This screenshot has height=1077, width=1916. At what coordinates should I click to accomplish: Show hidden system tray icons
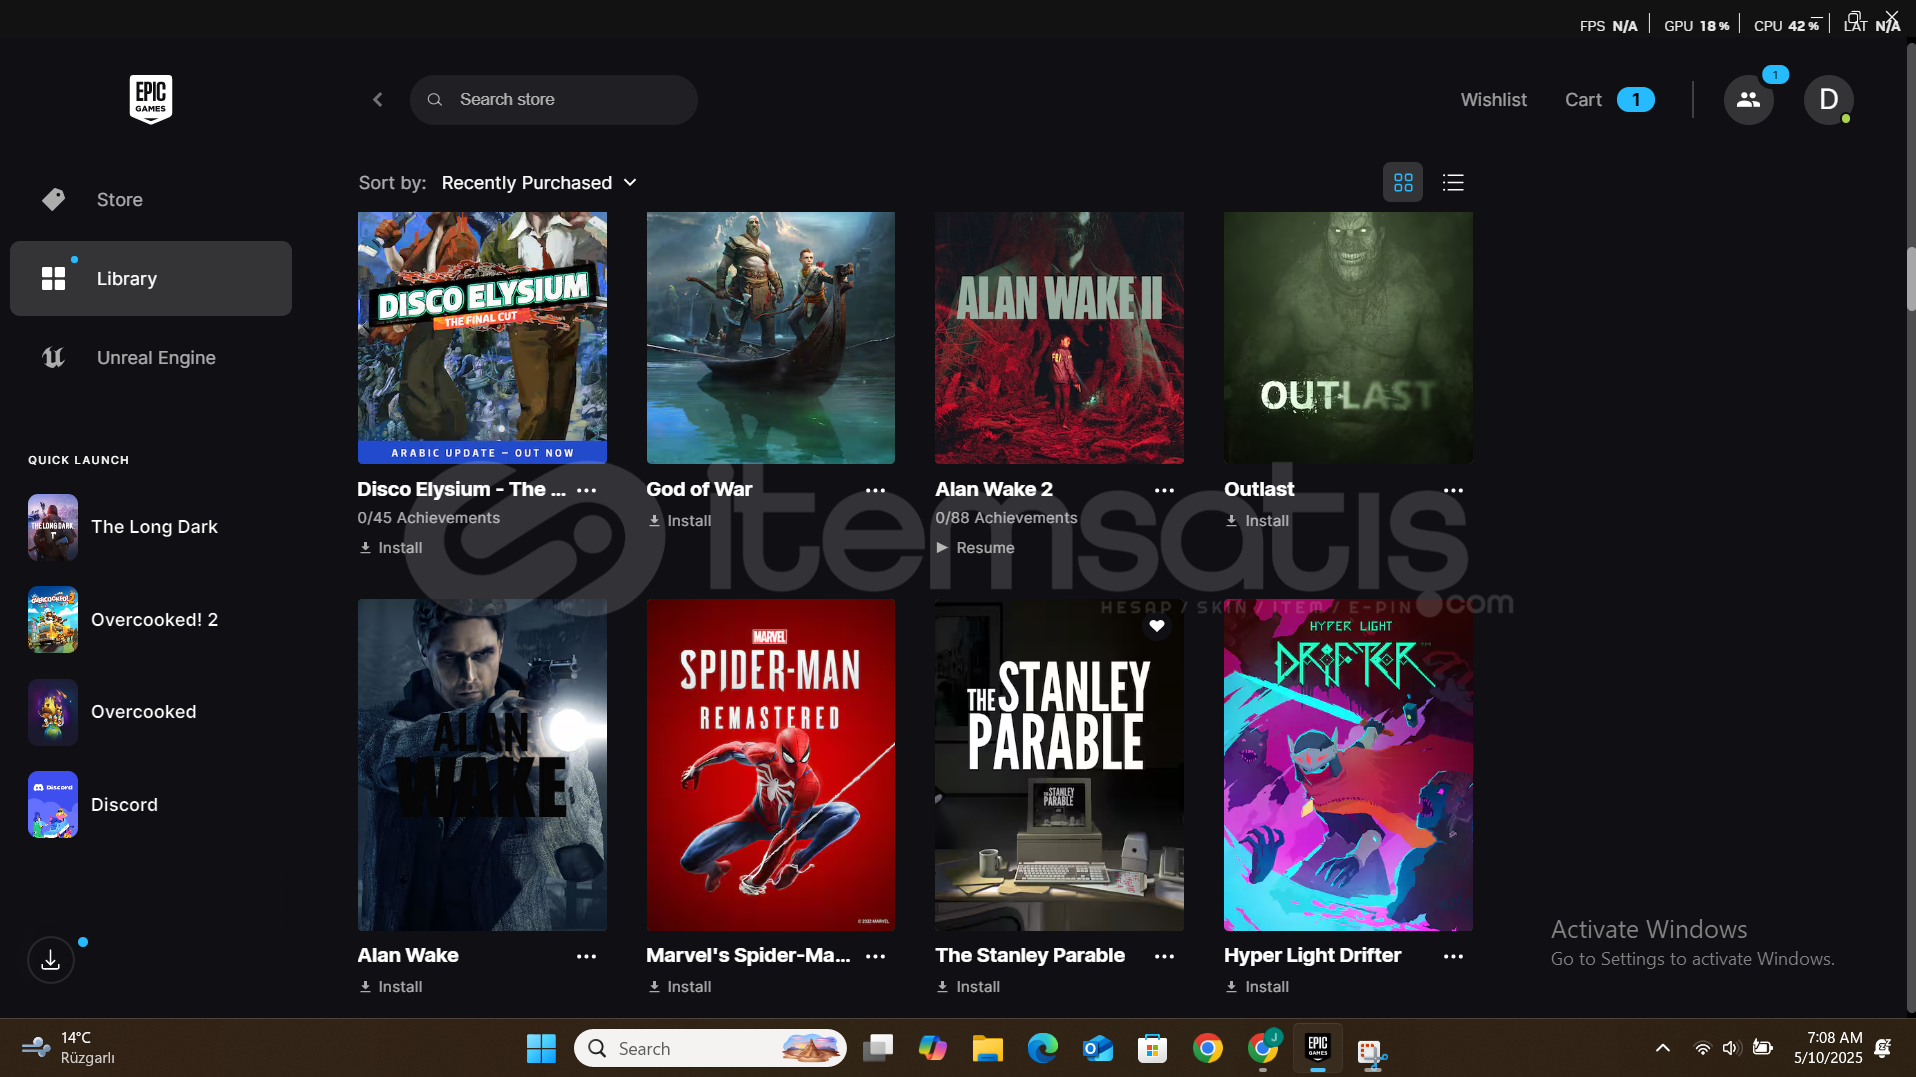coord(1663,1048)
